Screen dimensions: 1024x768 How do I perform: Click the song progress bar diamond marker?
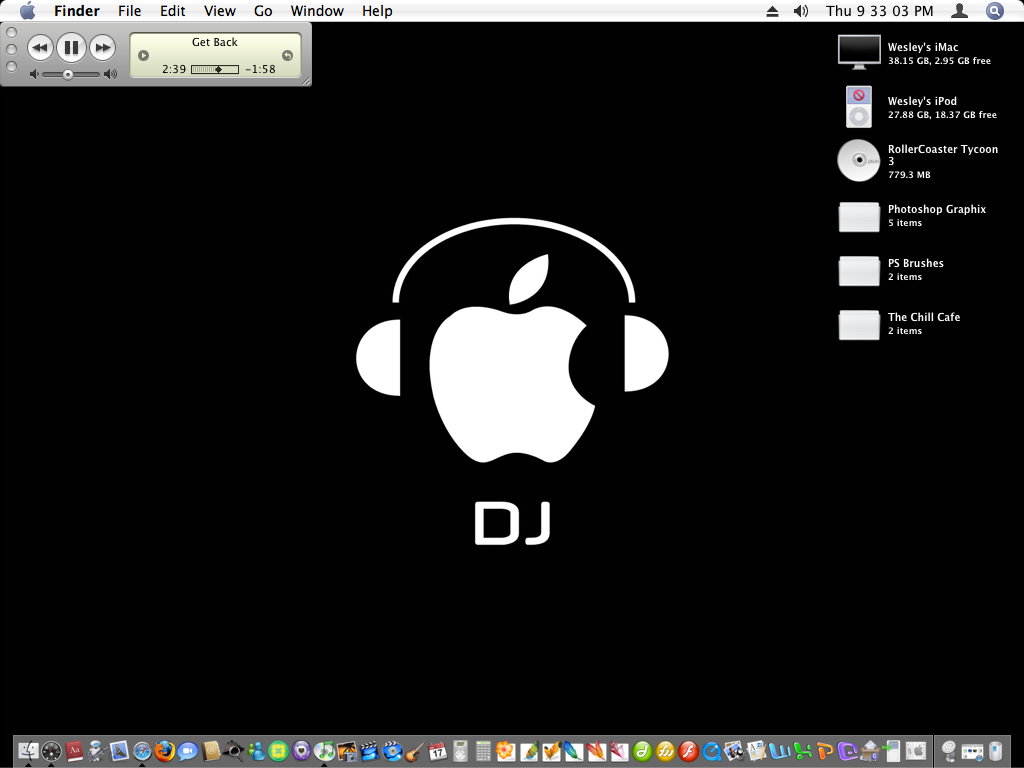(x=218, y=69)
